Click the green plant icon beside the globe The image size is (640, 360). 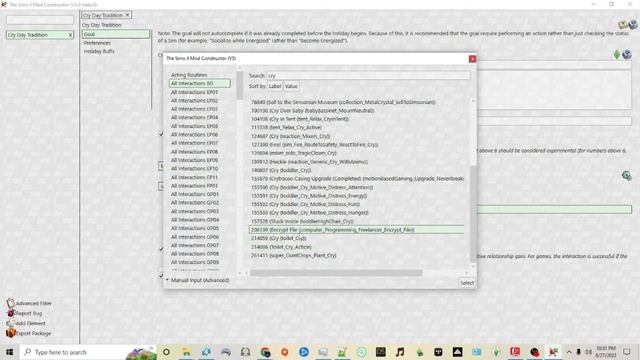pyautogui.click(x=617, y=54)
